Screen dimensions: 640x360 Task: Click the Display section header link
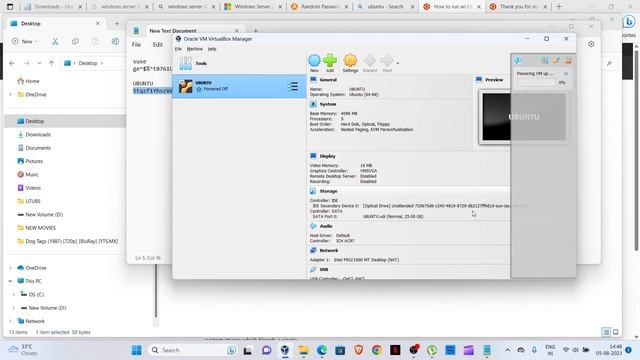[327, 156]
